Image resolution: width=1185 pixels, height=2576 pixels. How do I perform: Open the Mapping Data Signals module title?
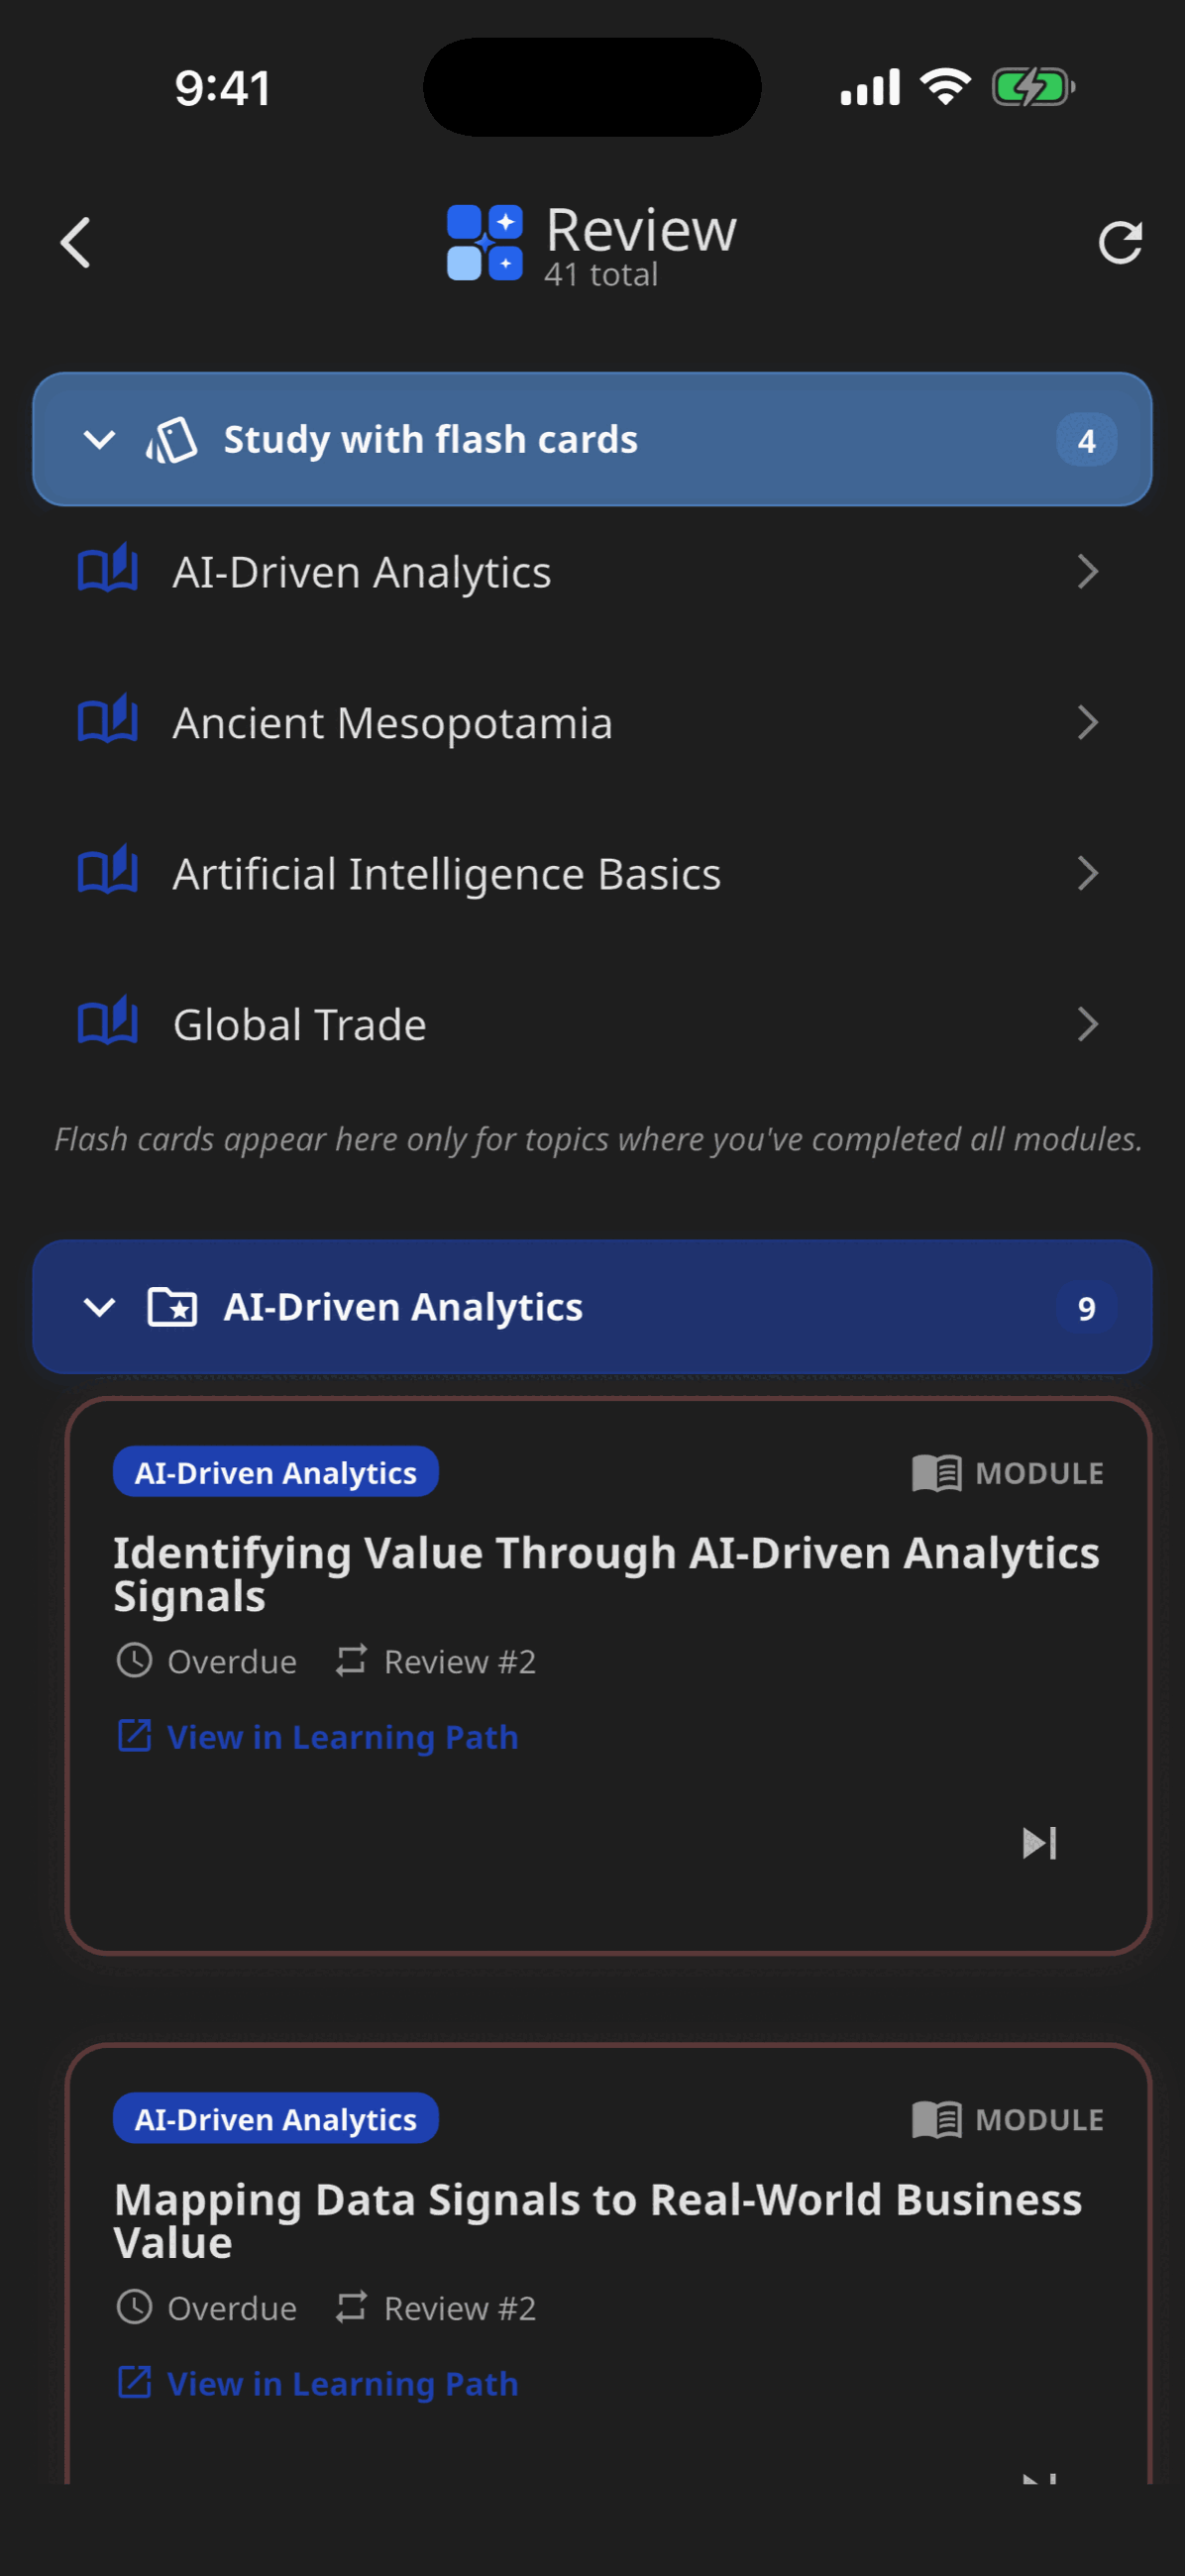[x=598, y=2220]
